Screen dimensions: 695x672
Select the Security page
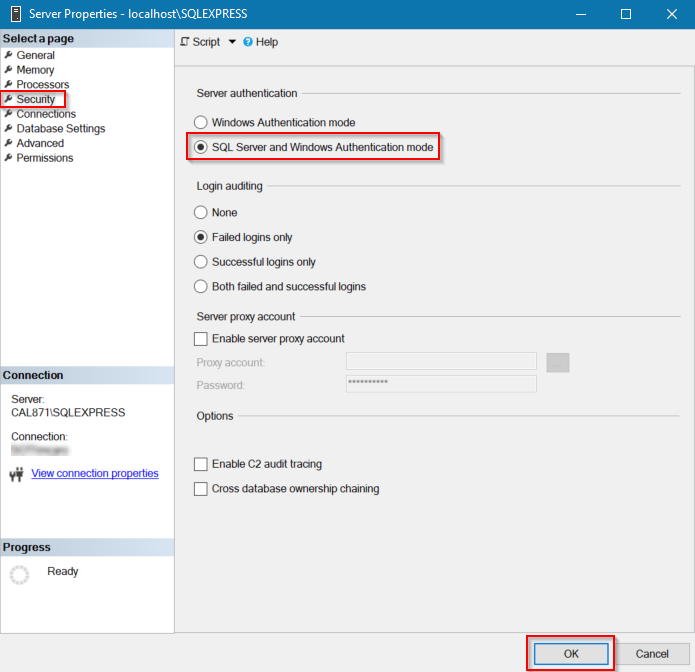click(35, 99)
